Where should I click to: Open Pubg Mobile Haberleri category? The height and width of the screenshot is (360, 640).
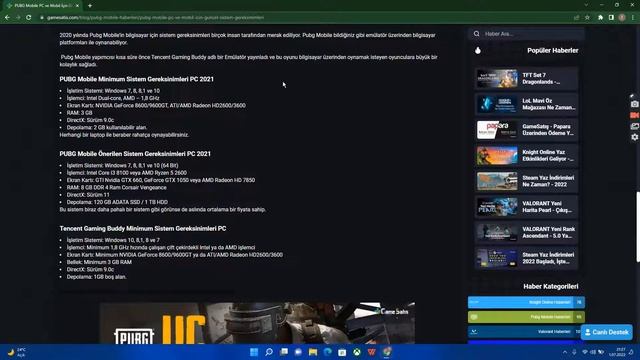coord(526,317)
